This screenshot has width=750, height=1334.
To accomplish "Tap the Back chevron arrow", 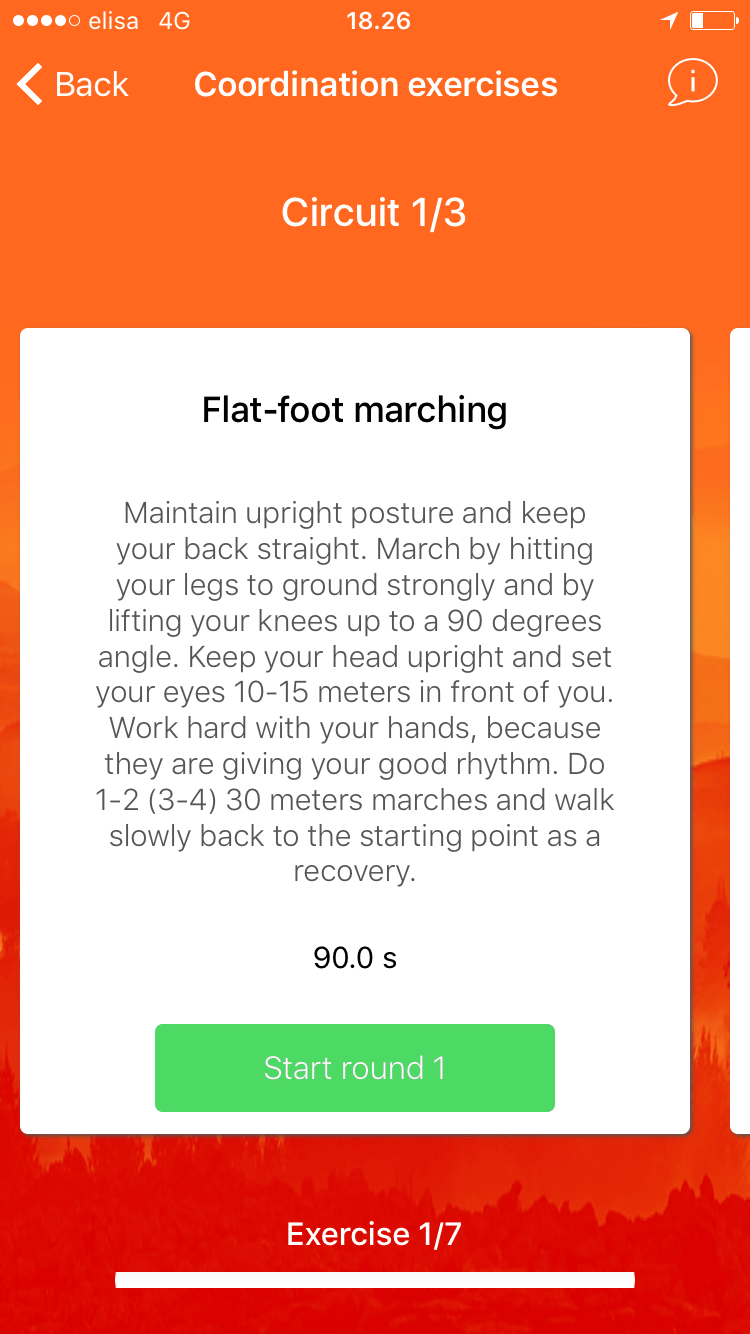I will coord(30,84).
